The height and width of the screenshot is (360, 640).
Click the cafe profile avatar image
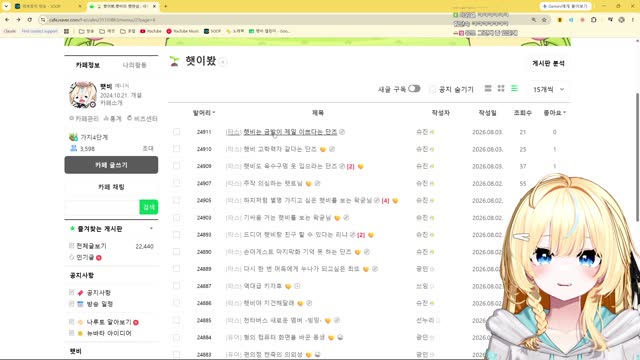[x=82, y=95]
